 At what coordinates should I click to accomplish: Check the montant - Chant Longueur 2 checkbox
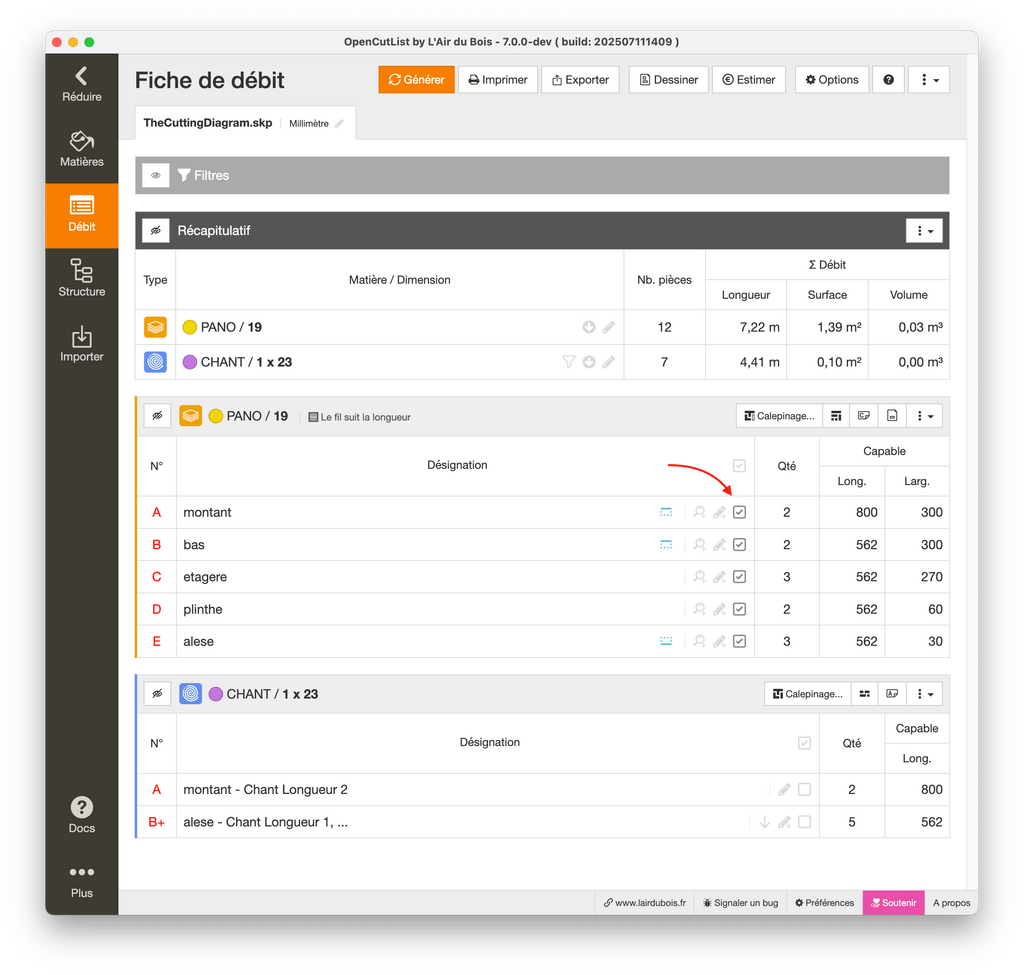[805, 790]
